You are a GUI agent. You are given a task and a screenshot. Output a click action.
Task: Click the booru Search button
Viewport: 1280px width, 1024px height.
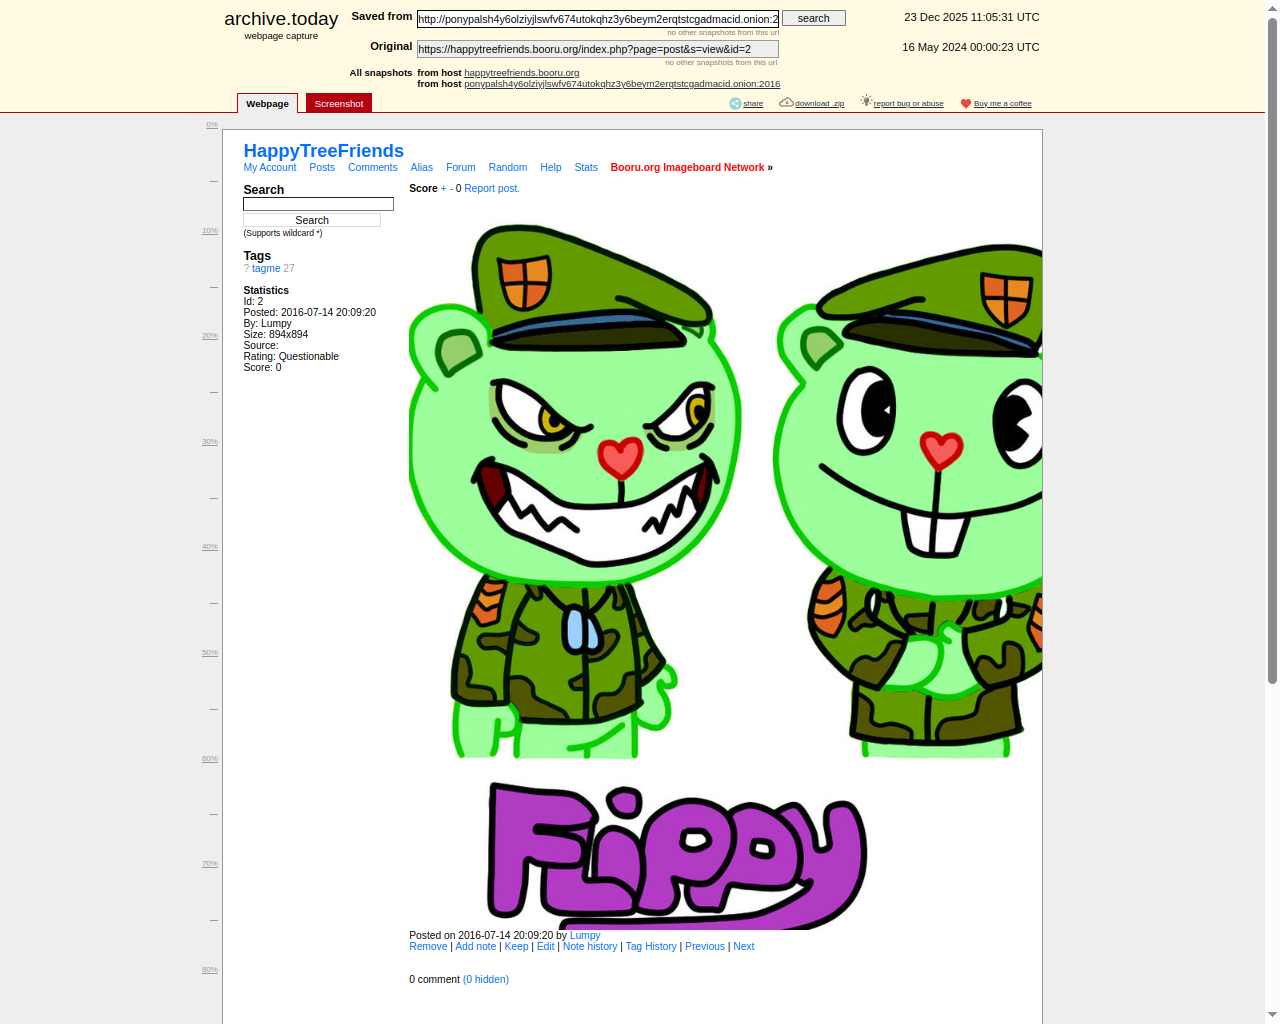[312, 220]
